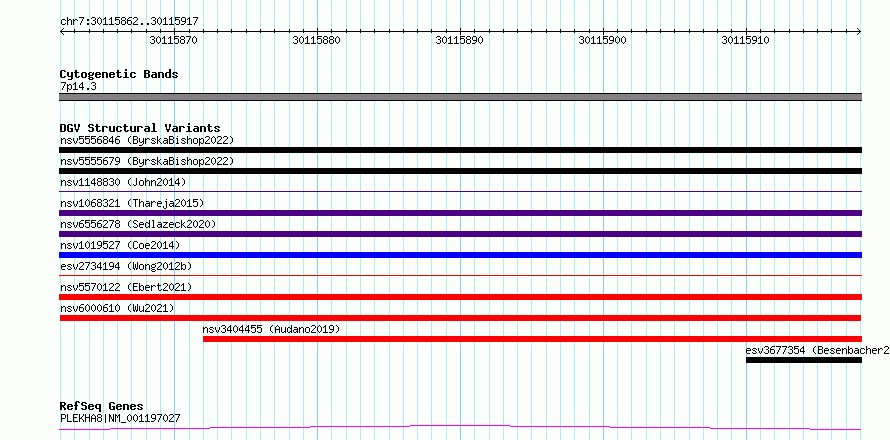
Task: Click the blue bar under nsv1019527
Action: tap(460, 255)
